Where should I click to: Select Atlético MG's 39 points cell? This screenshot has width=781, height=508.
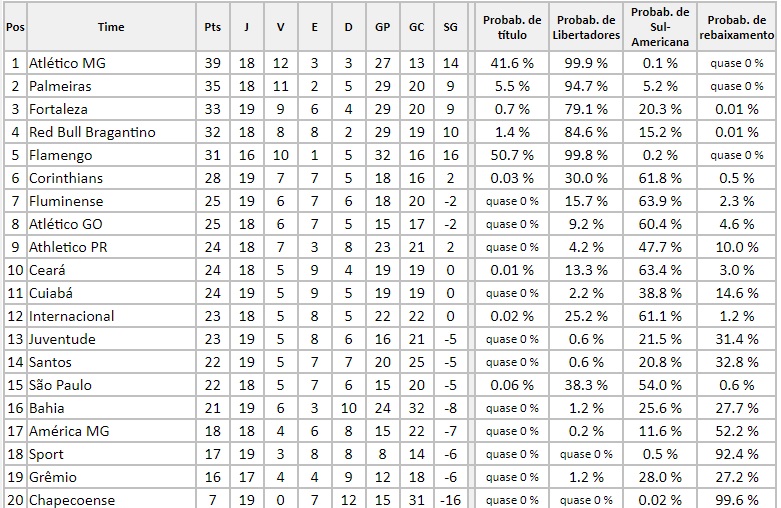213,63
